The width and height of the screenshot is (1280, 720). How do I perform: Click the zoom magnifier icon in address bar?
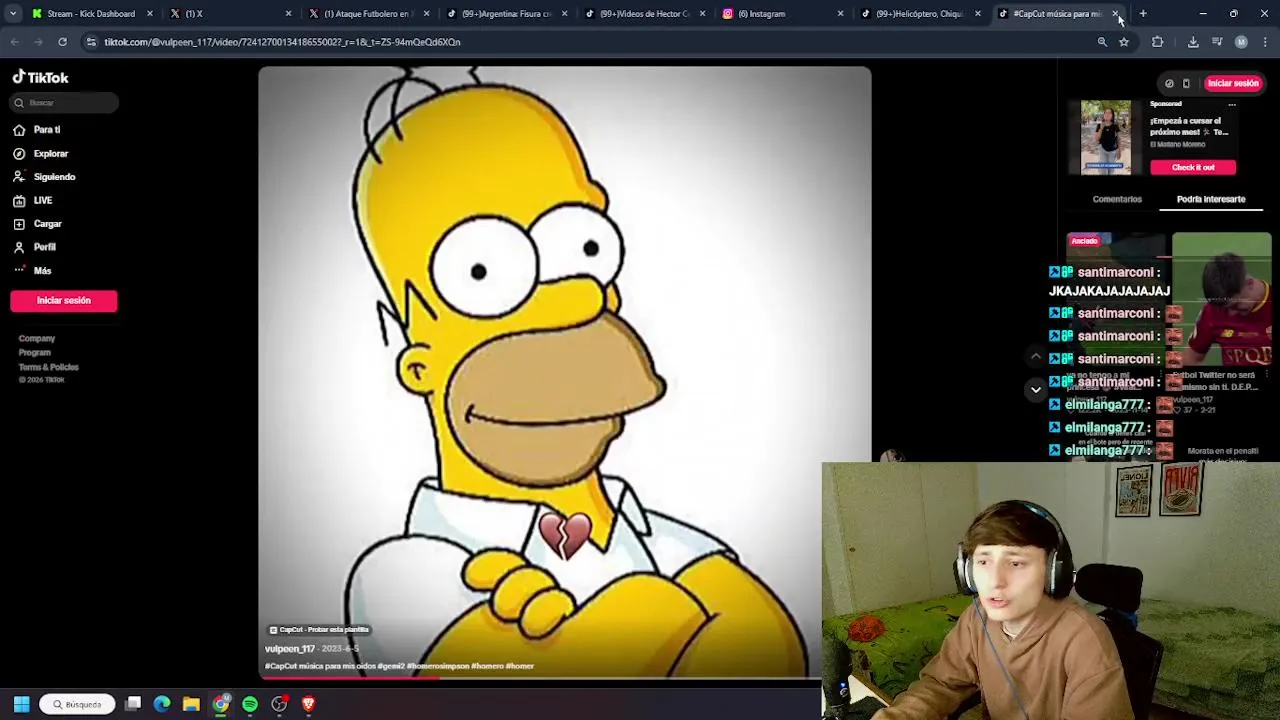click(x=1102, y=42)
